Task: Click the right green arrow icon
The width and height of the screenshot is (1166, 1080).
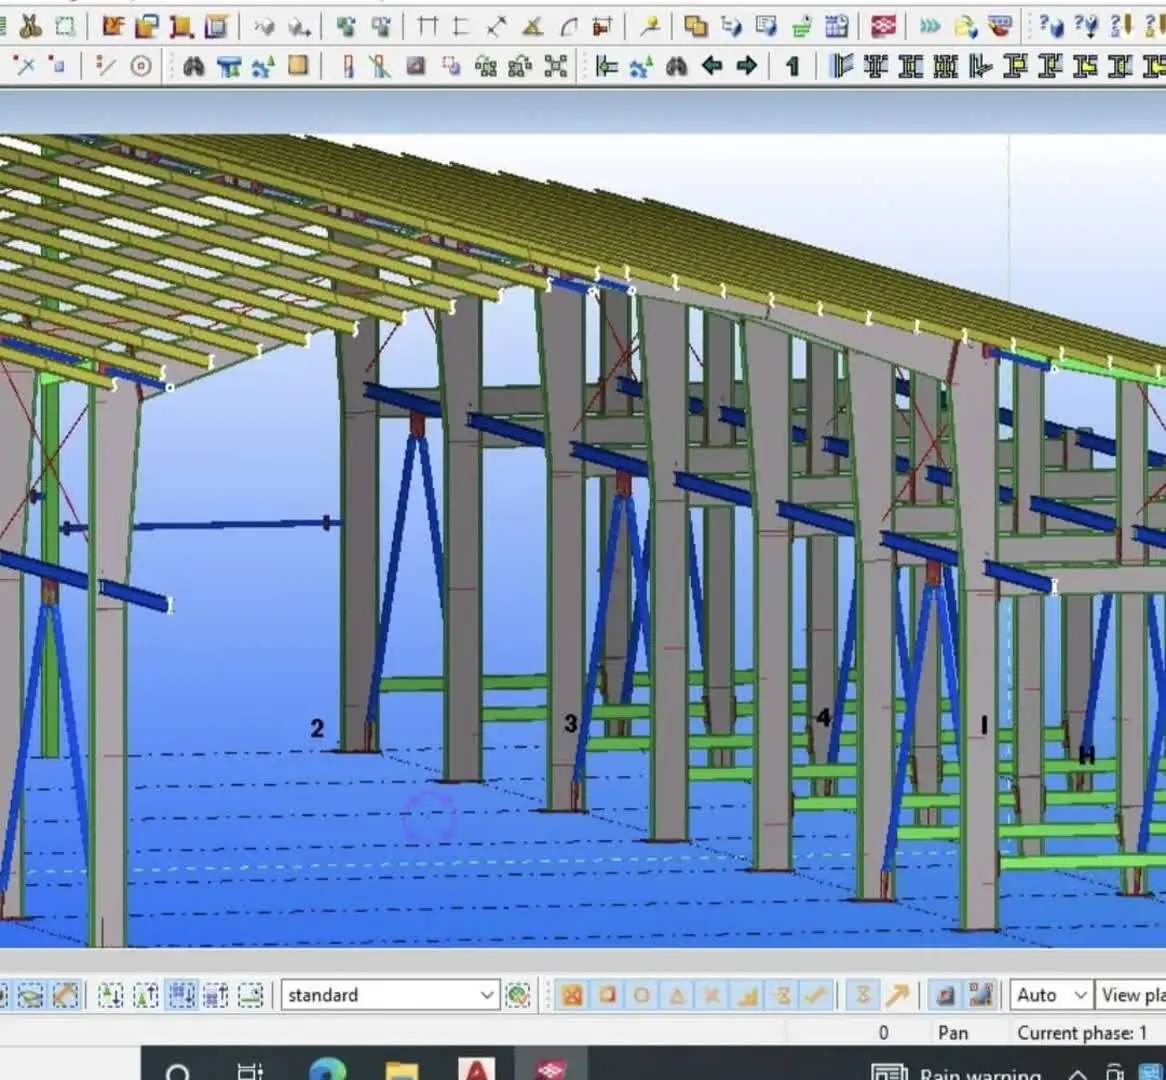Action: pos(746,67)
